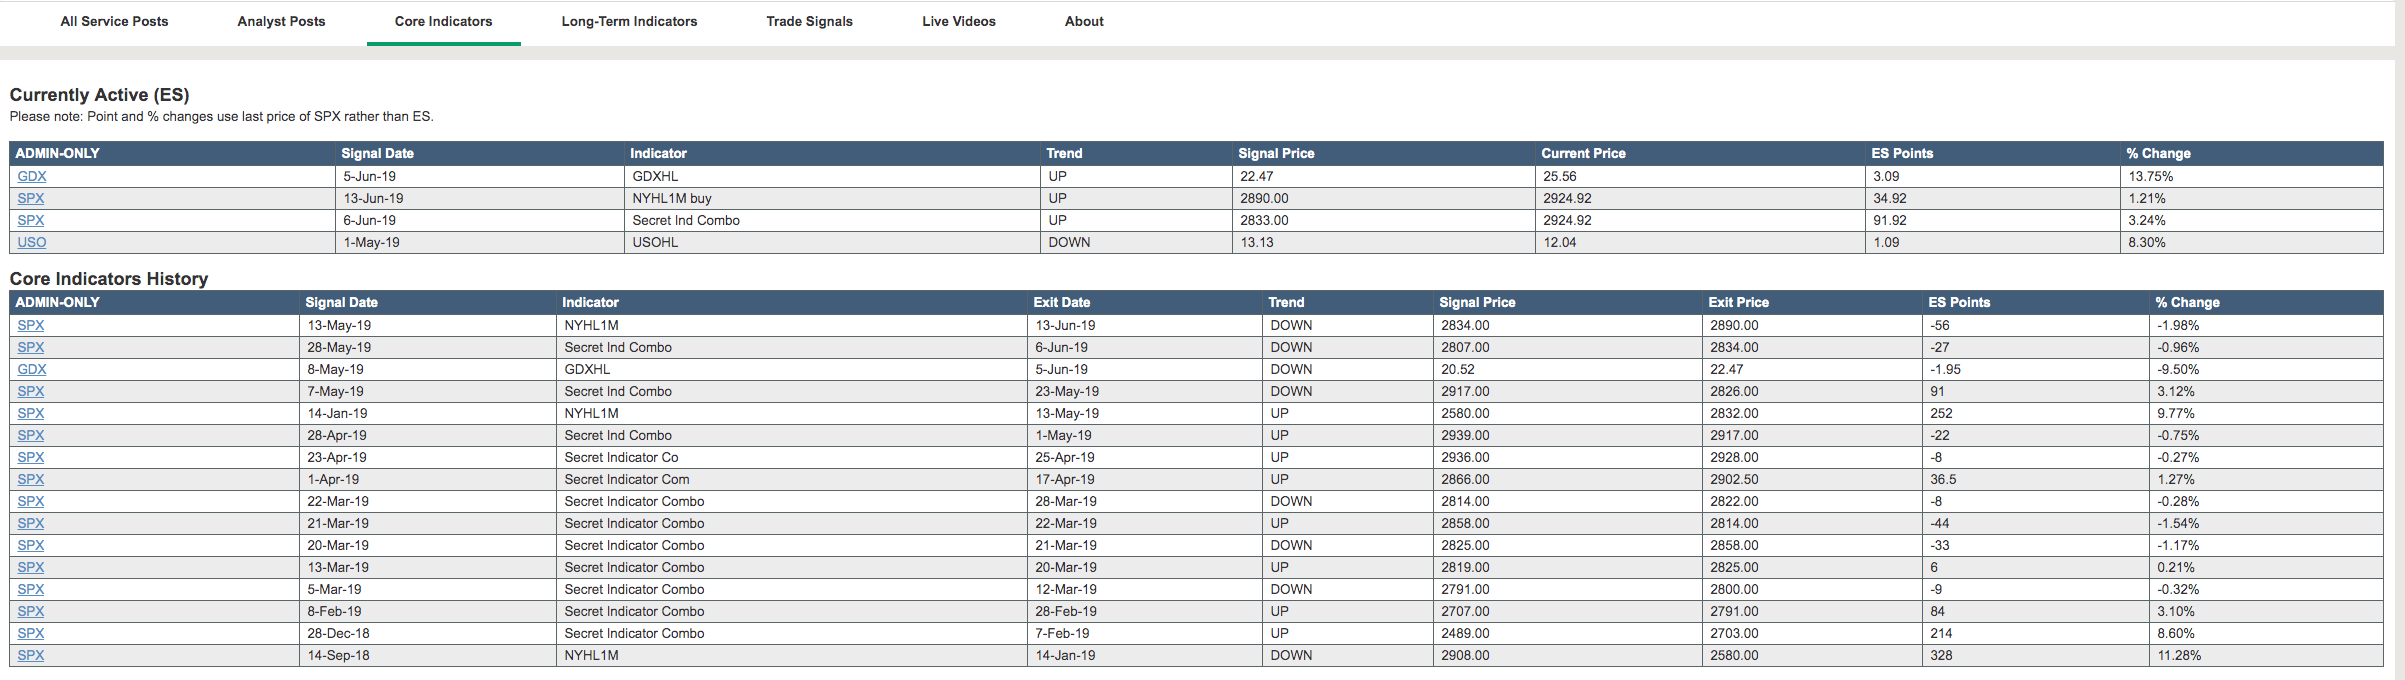Open the Live Videos tab
Image resolution: width=2405 pixels, height=680 pixels.
tap(958, 21)
